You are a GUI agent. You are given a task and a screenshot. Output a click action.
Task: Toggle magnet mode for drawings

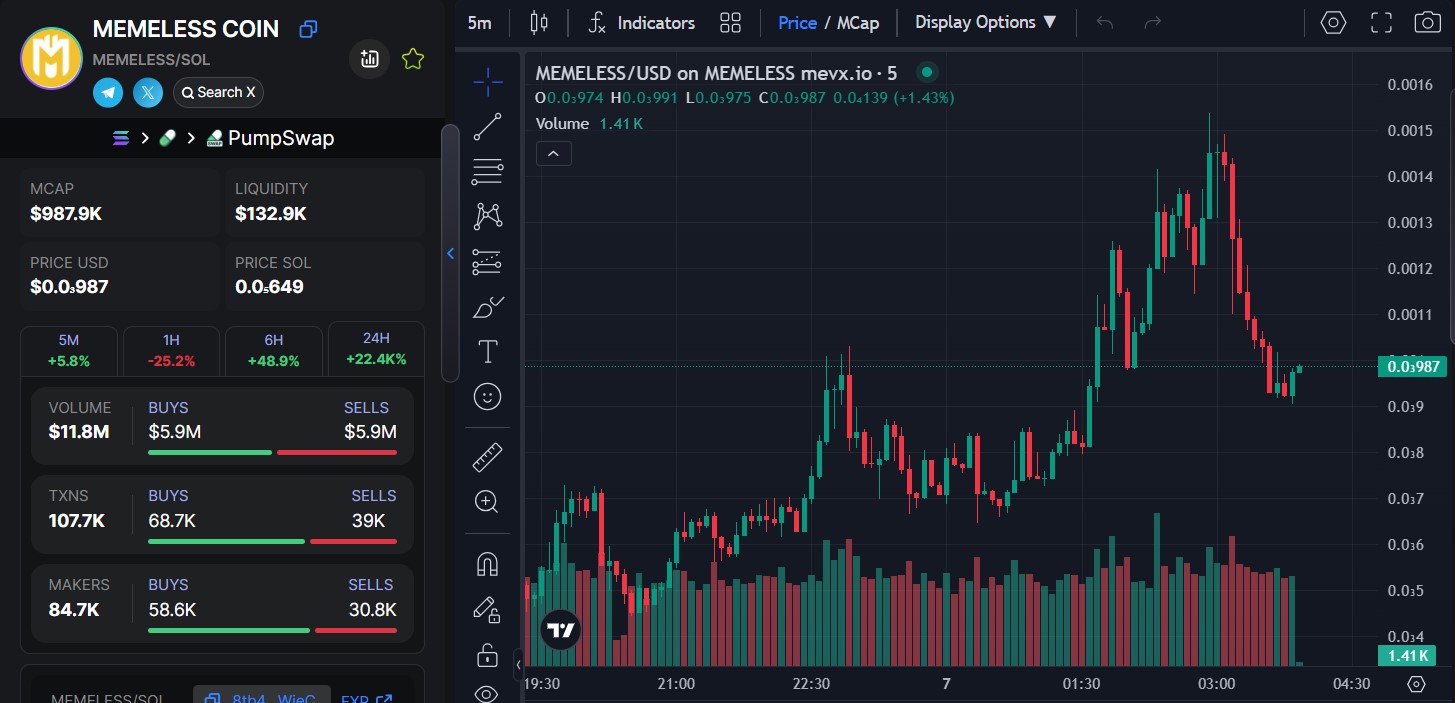(x=487, y=564)
